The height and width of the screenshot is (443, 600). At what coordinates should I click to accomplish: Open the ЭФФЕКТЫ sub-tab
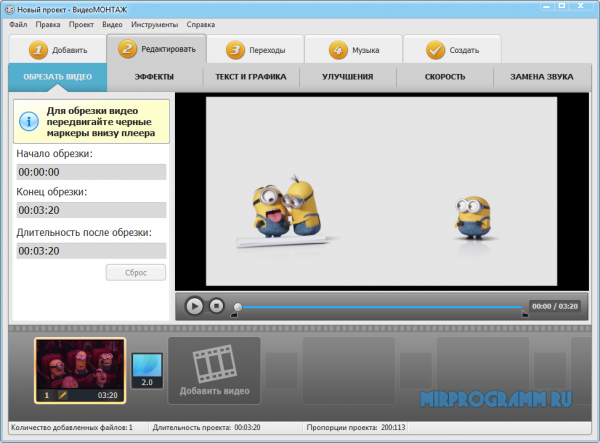coord(154,77)
